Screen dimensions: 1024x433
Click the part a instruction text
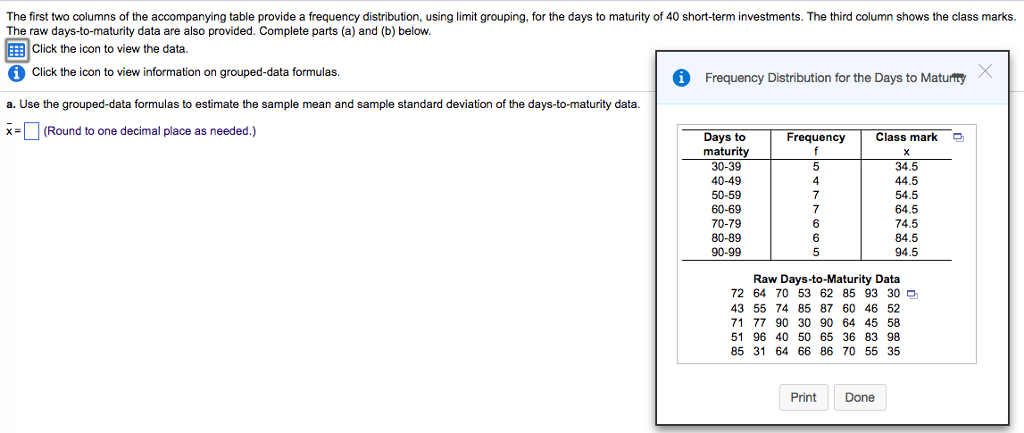point(323,104)
